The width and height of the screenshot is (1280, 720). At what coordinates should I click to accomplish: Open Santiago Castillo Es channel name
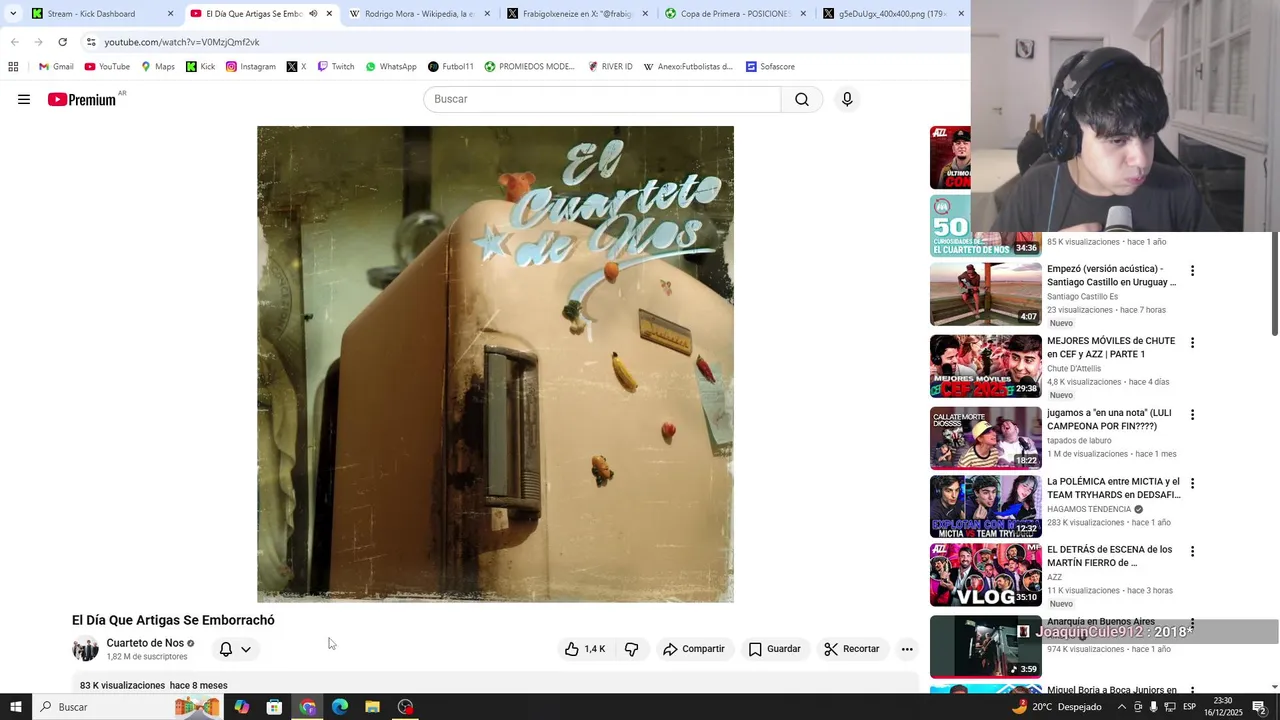pyautogui.click(x=1082, y=297)
